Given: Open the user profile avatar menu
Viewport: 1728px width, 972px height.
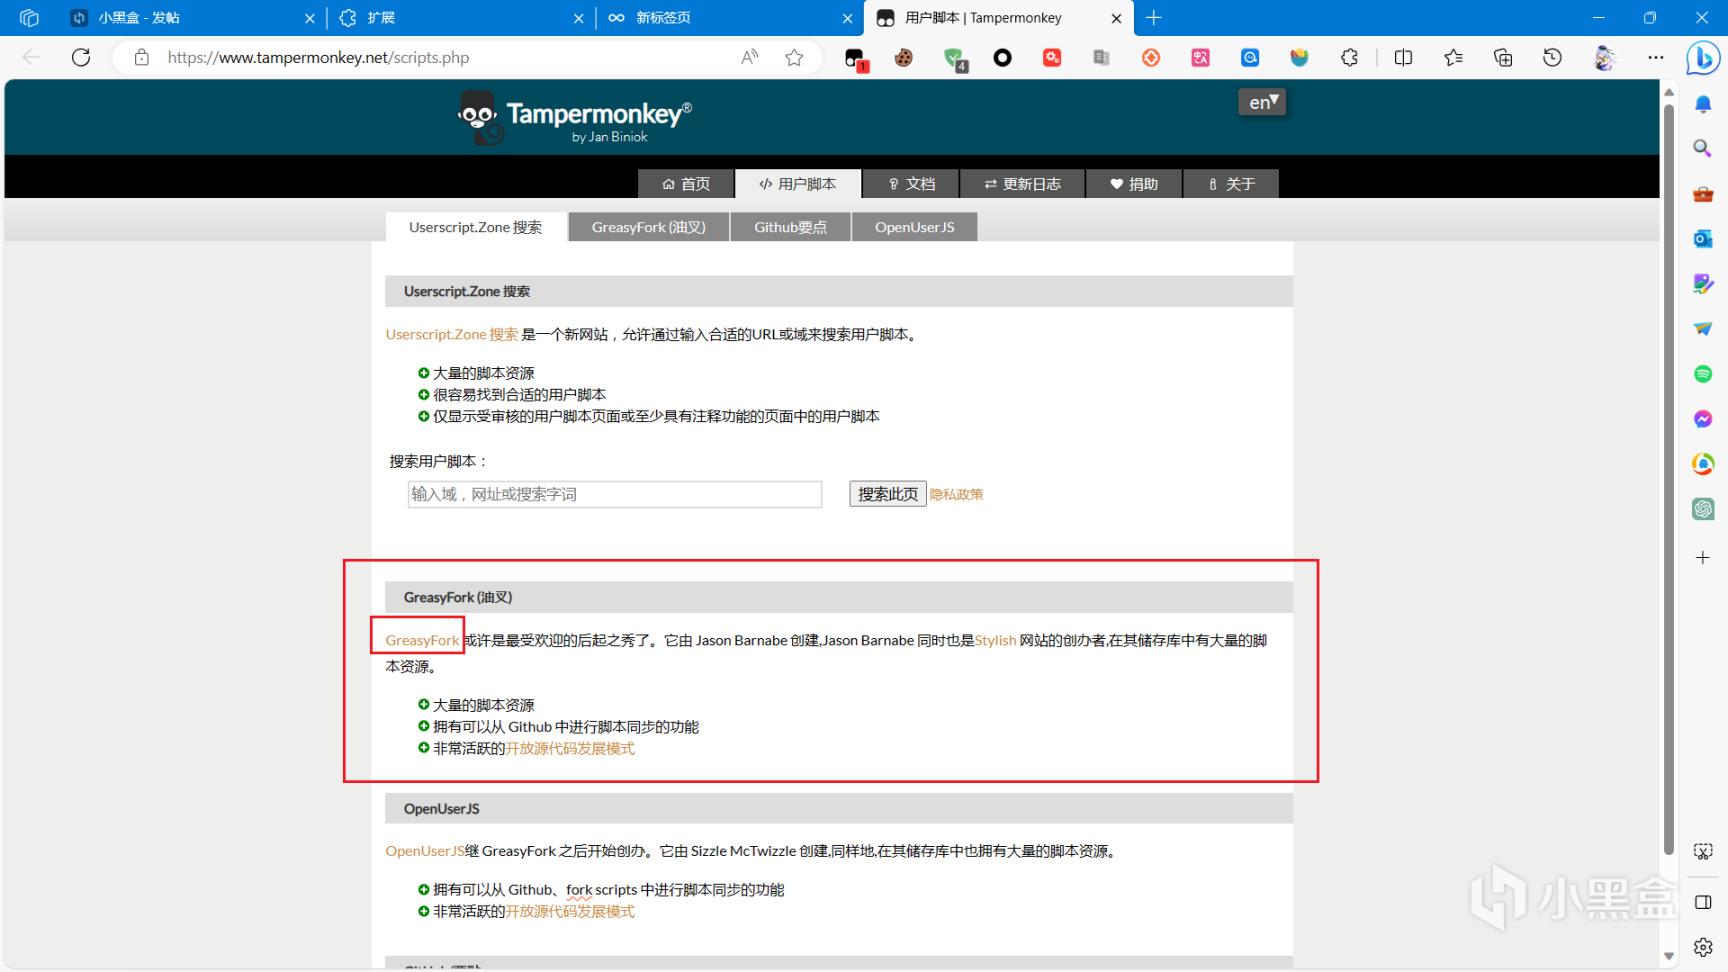Looking at the screenshot, I should pyautogui.click(x=1604, y=58).
